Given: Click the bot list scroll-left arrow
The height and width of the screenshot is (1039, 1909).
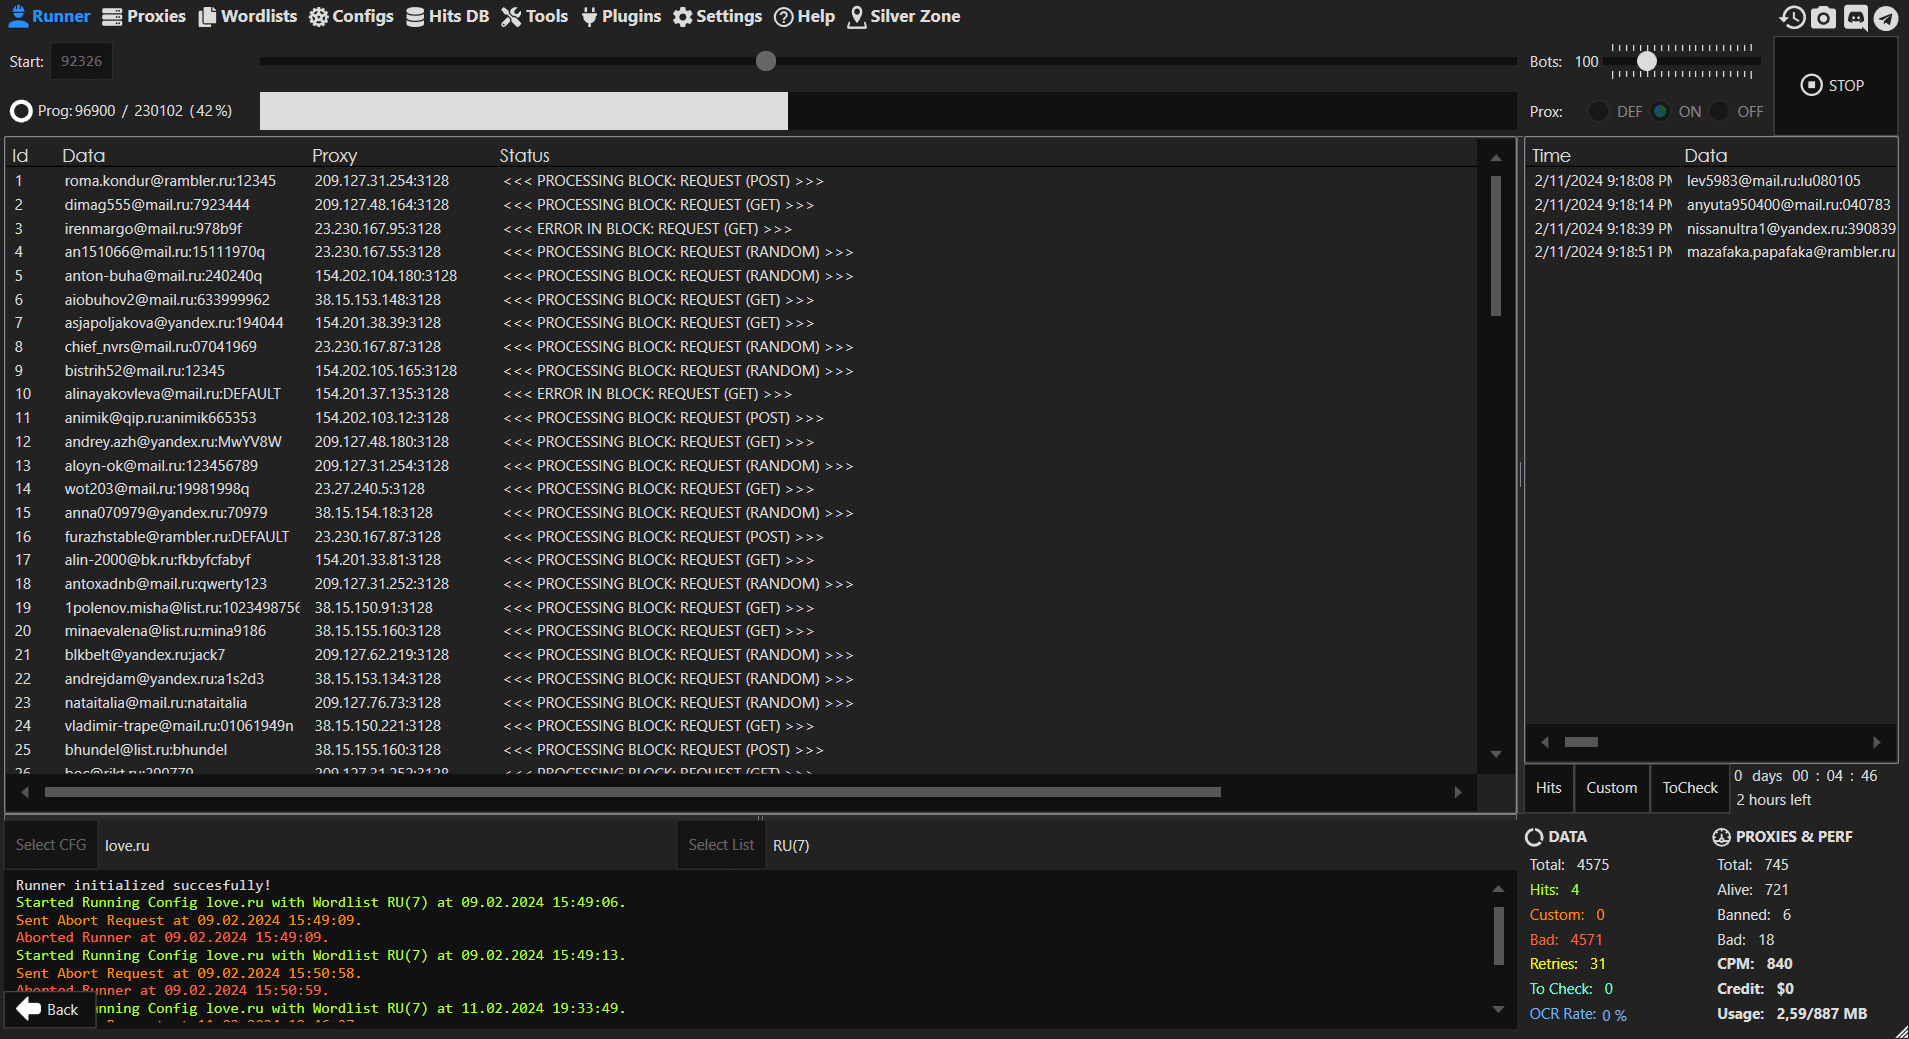Looking at the screenshot, I should pos(25,792).
